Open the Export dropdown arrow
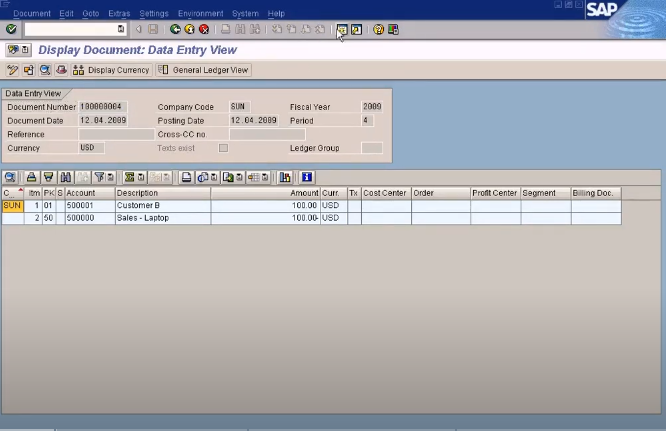Image resolution: width=666 pixels, height=431 pixels. tap(240, 177)
